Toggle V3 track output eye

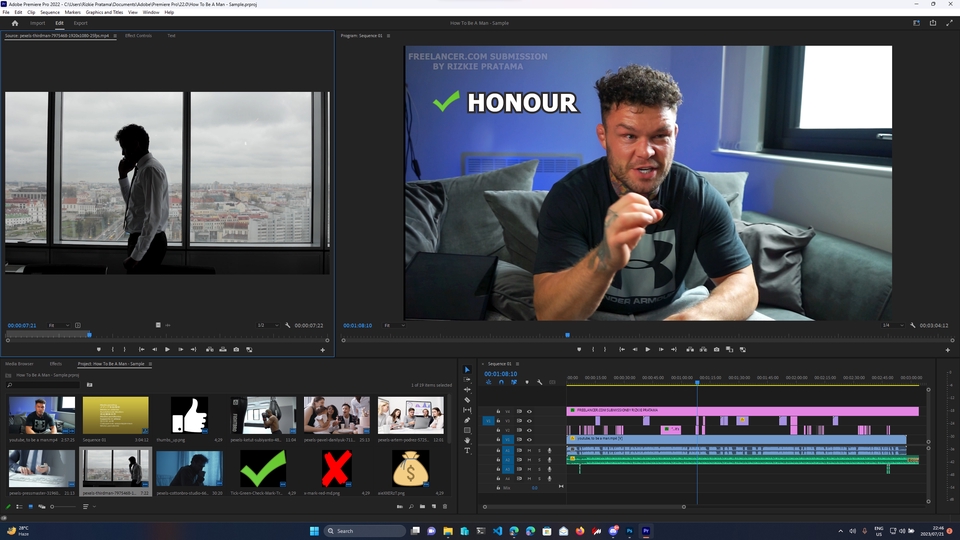[530, 421]
